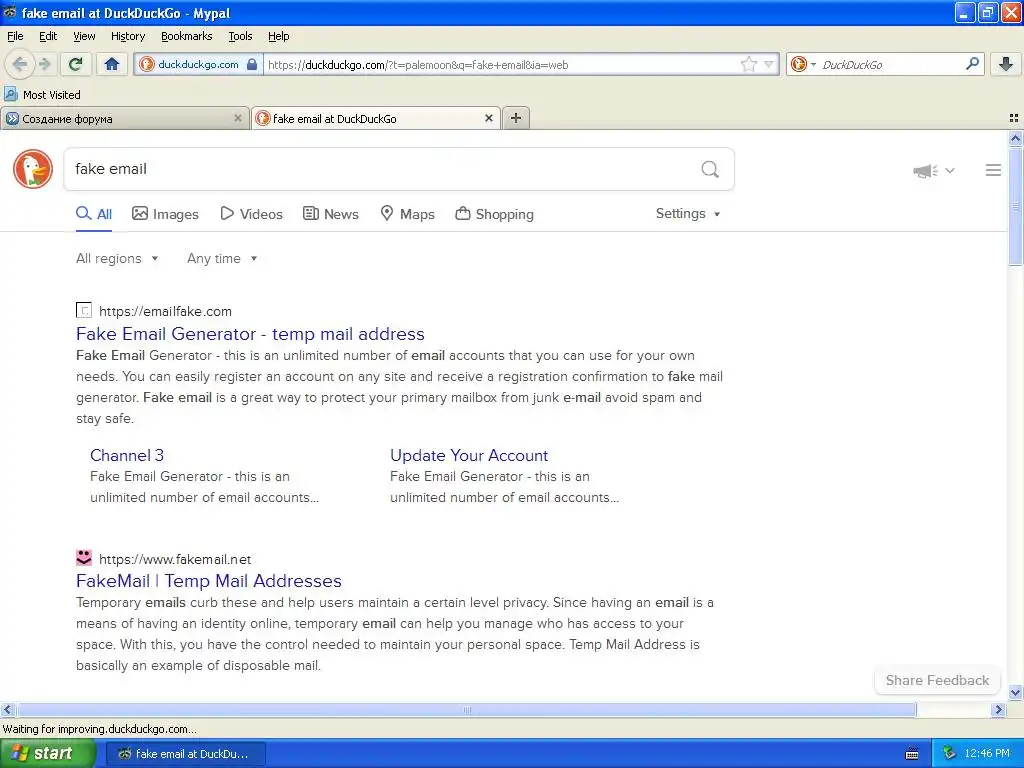Expand the Any time filter
The width and height of the screenshot is (1024, 768).
(x=222, y=259)
